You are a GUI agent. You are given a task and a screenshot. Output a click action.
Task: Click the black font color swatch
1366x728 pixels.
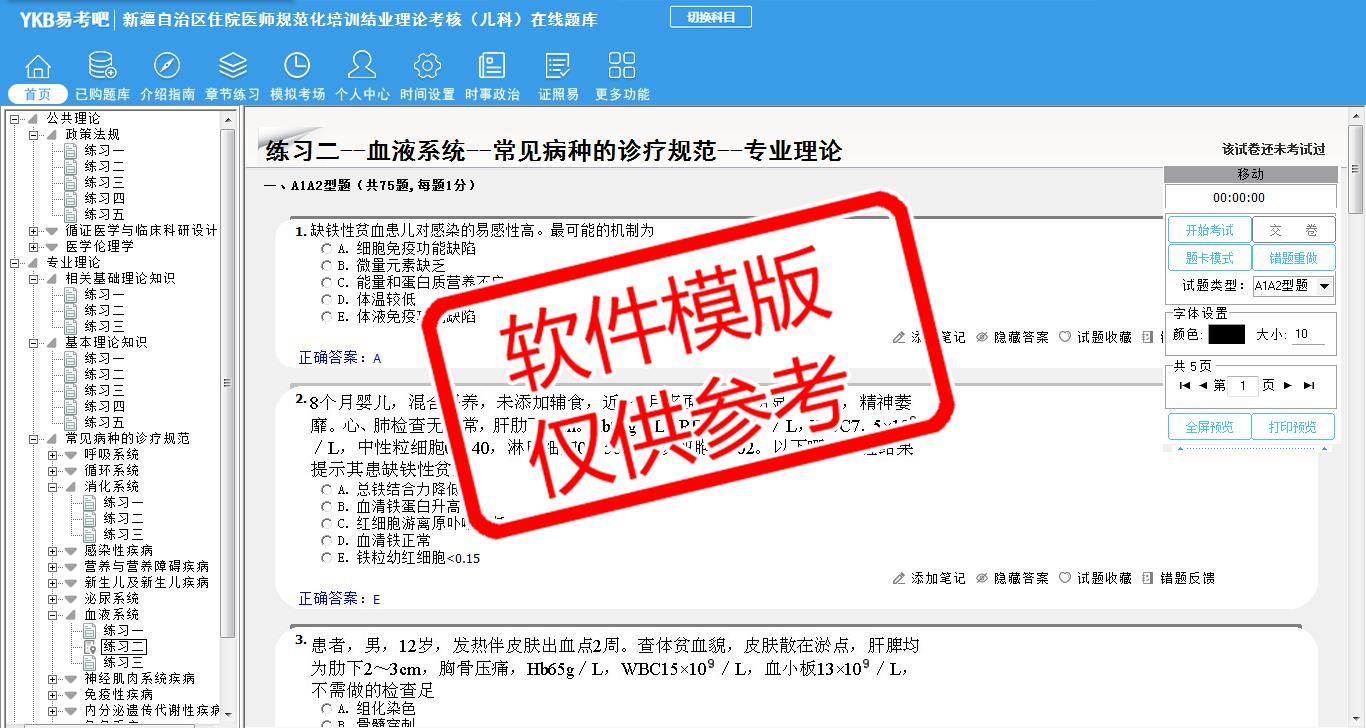click(x=1226, y=335)
